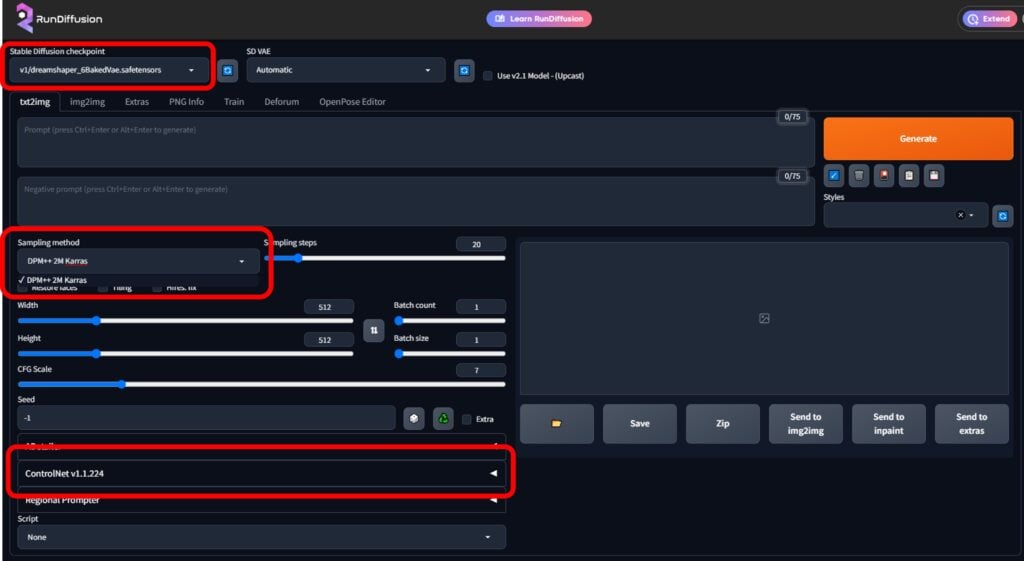Click the Sampling steps number field

tap(481, 244)
